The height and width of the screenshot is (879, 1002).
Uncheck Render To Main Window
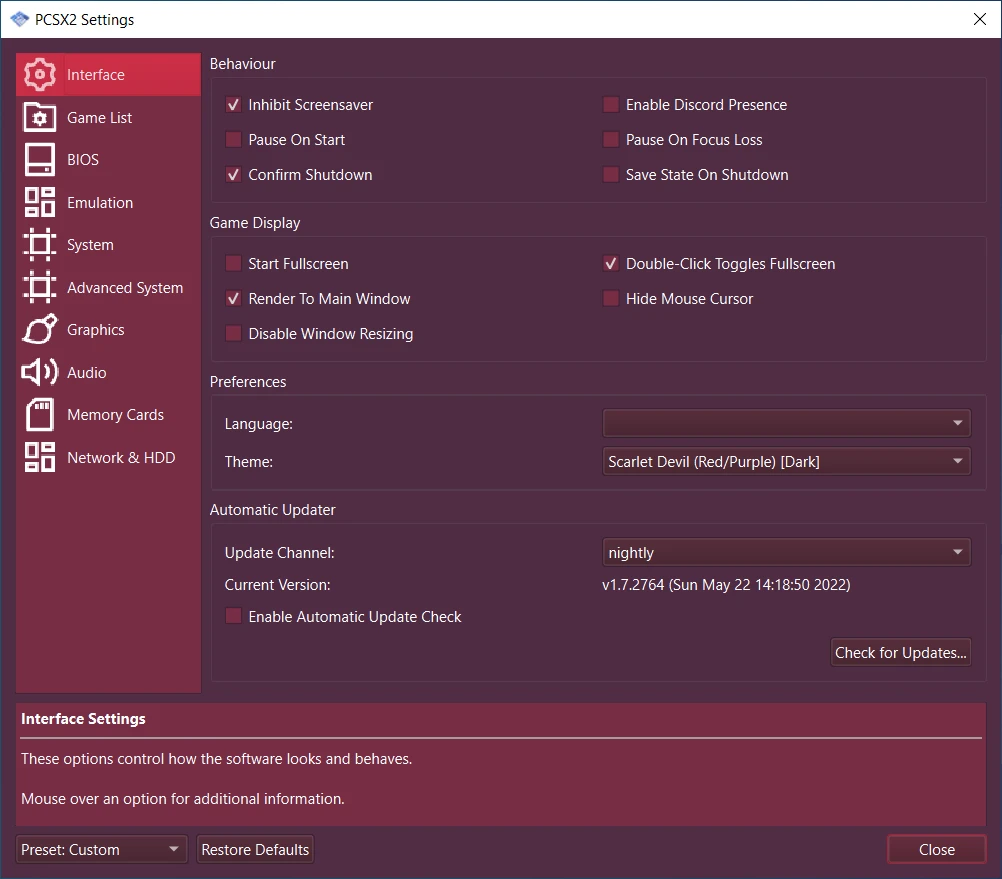pos(233,299)
